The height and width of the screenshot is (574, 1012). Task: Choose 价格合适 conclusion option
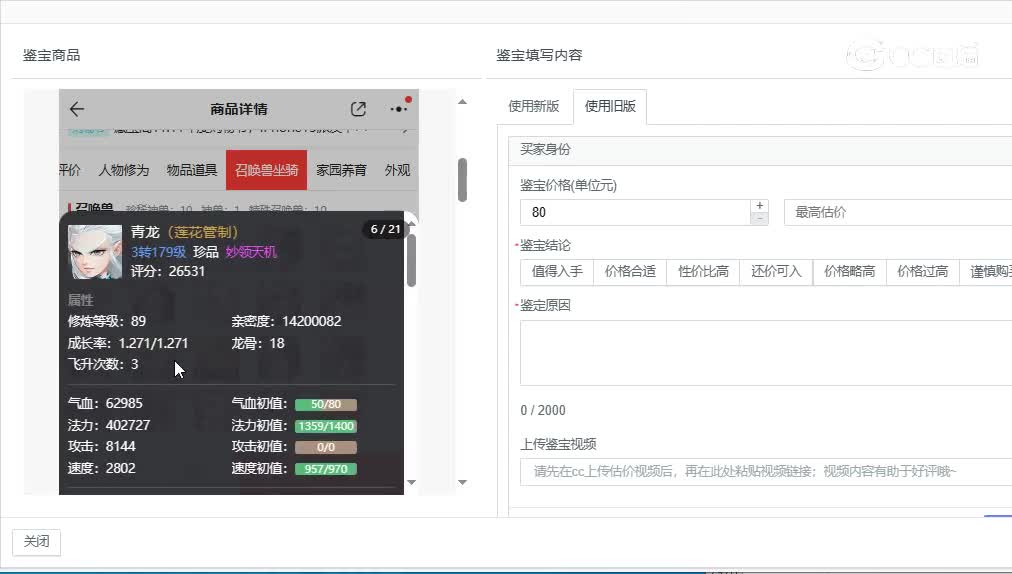[630, 271]
